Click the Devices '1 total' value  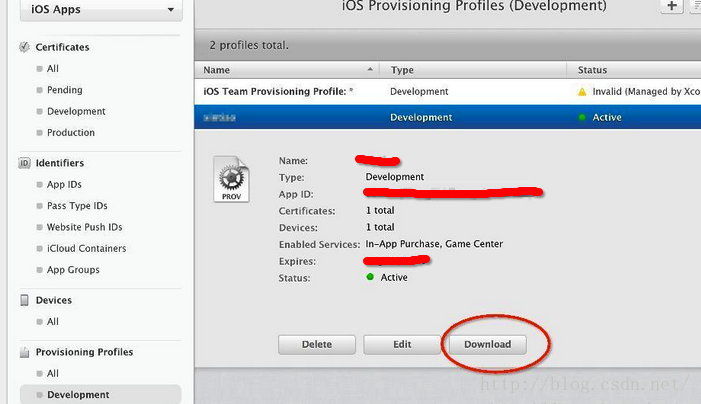tap(380, 227)
